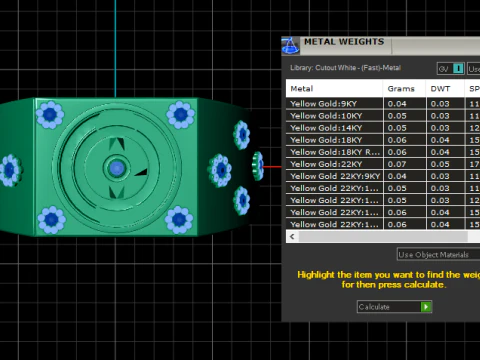Click the METAL WEIGHTS title tab
480x360 pixels.
[344, 42]
